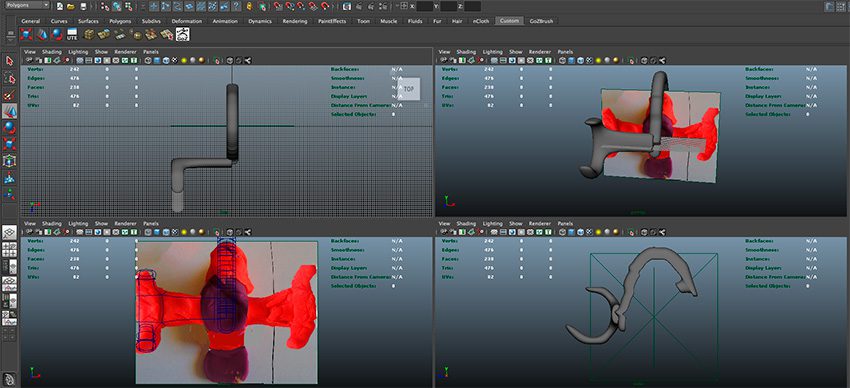
Task: Select the four view layout button
Action: point(9,249)
